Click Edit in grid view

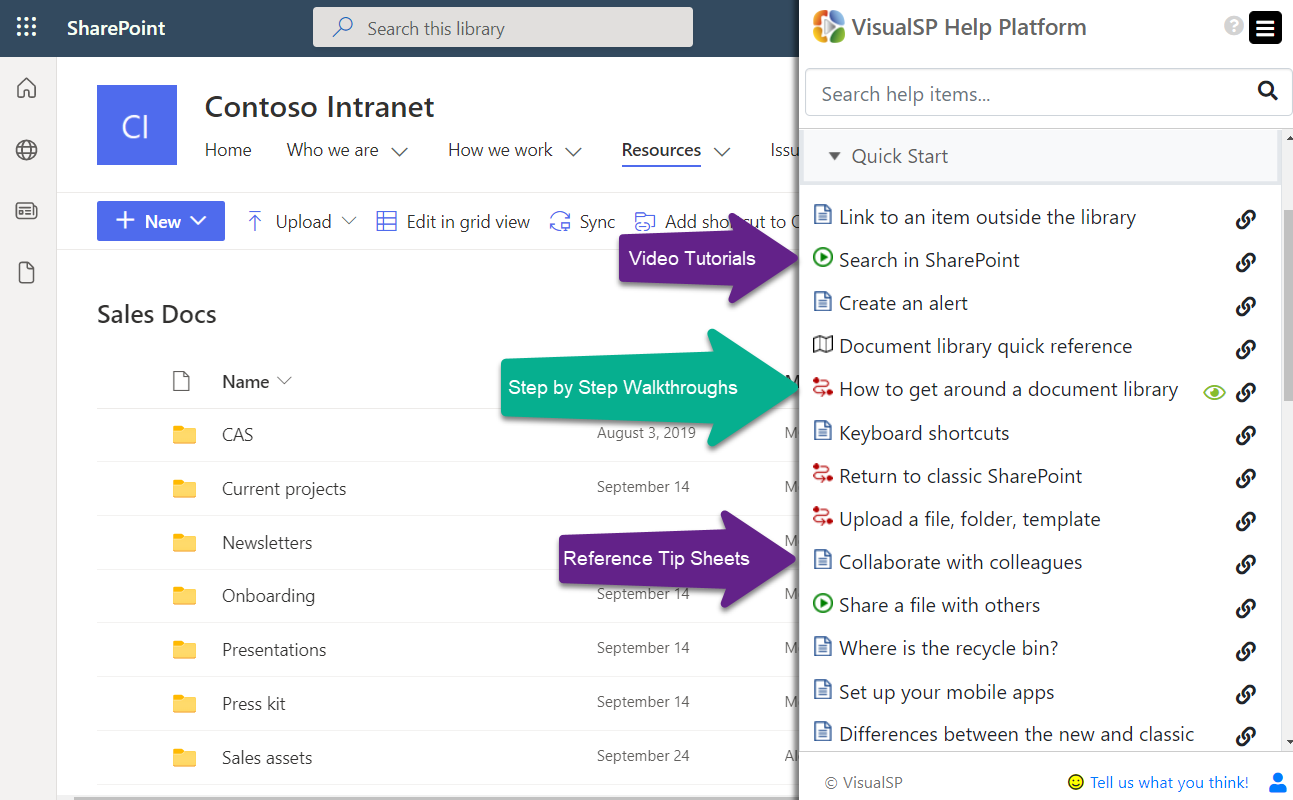click(453, 222)
